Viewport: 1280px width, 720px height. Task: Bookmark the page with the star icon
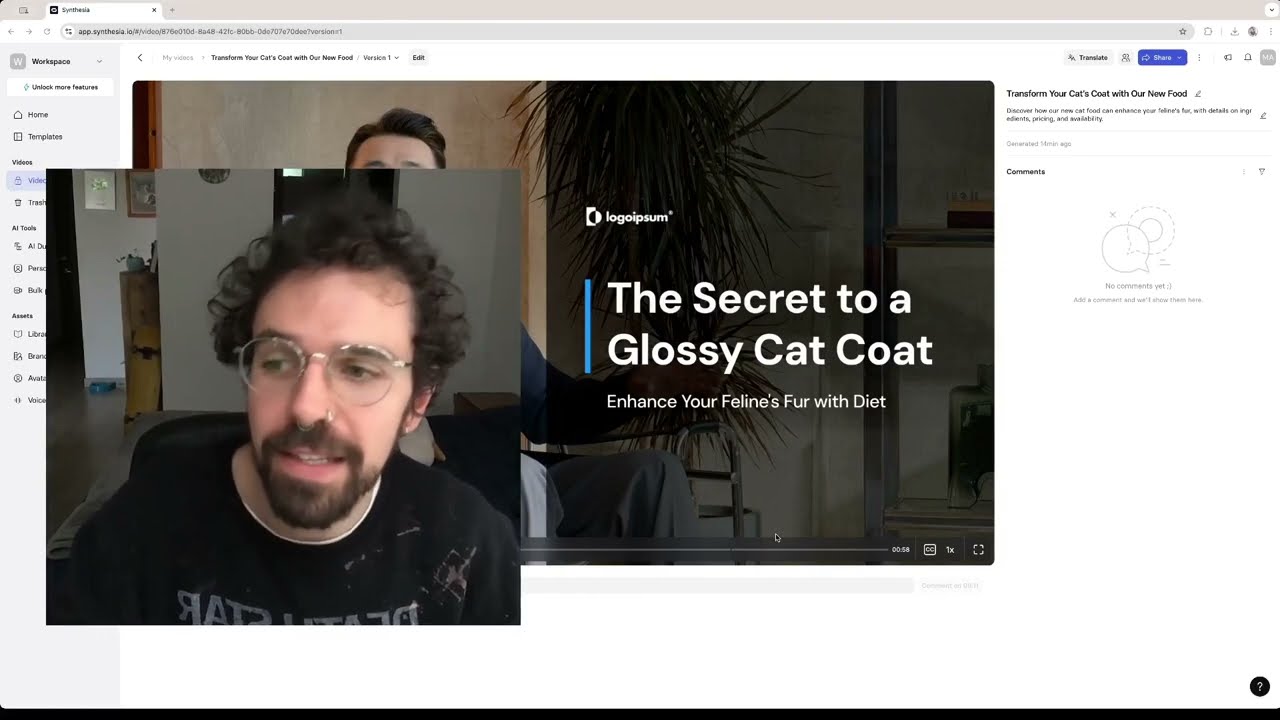(1183, 31)
